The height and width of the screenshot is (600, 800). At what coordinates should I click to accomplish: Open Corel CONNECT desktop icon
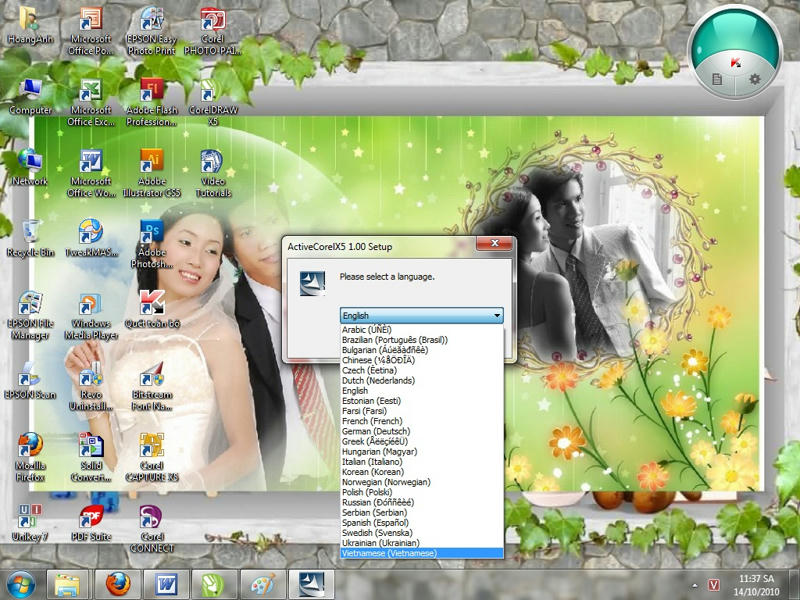coord(152,518)
